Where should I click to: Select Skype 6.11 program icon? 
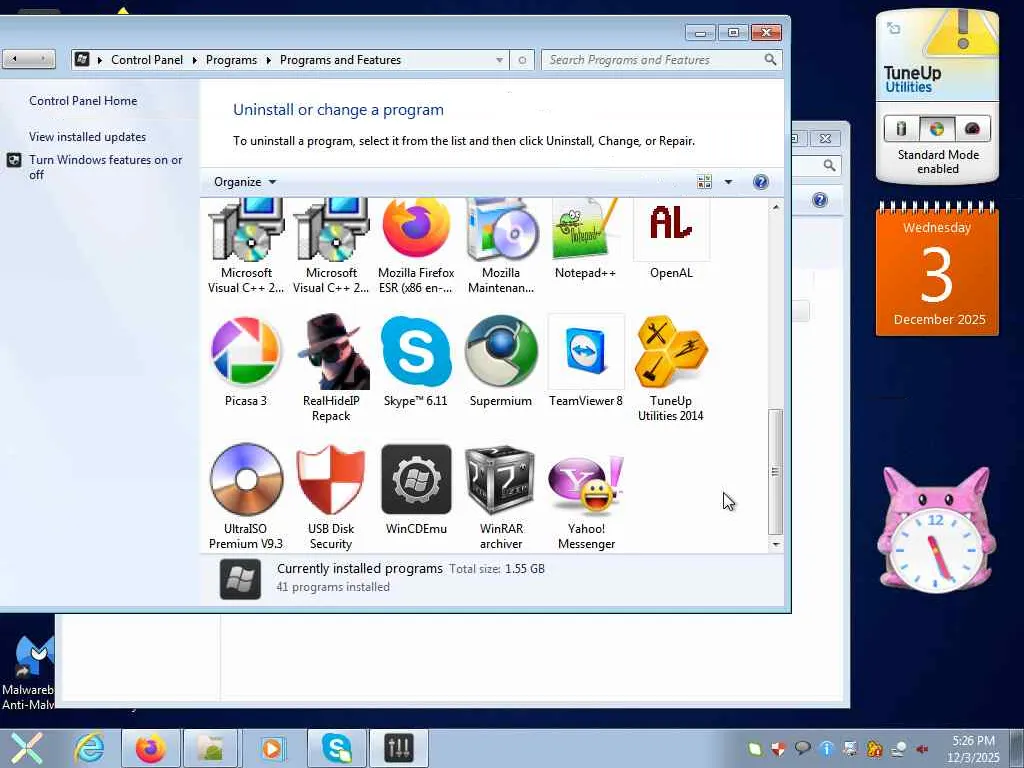(416, 360)
